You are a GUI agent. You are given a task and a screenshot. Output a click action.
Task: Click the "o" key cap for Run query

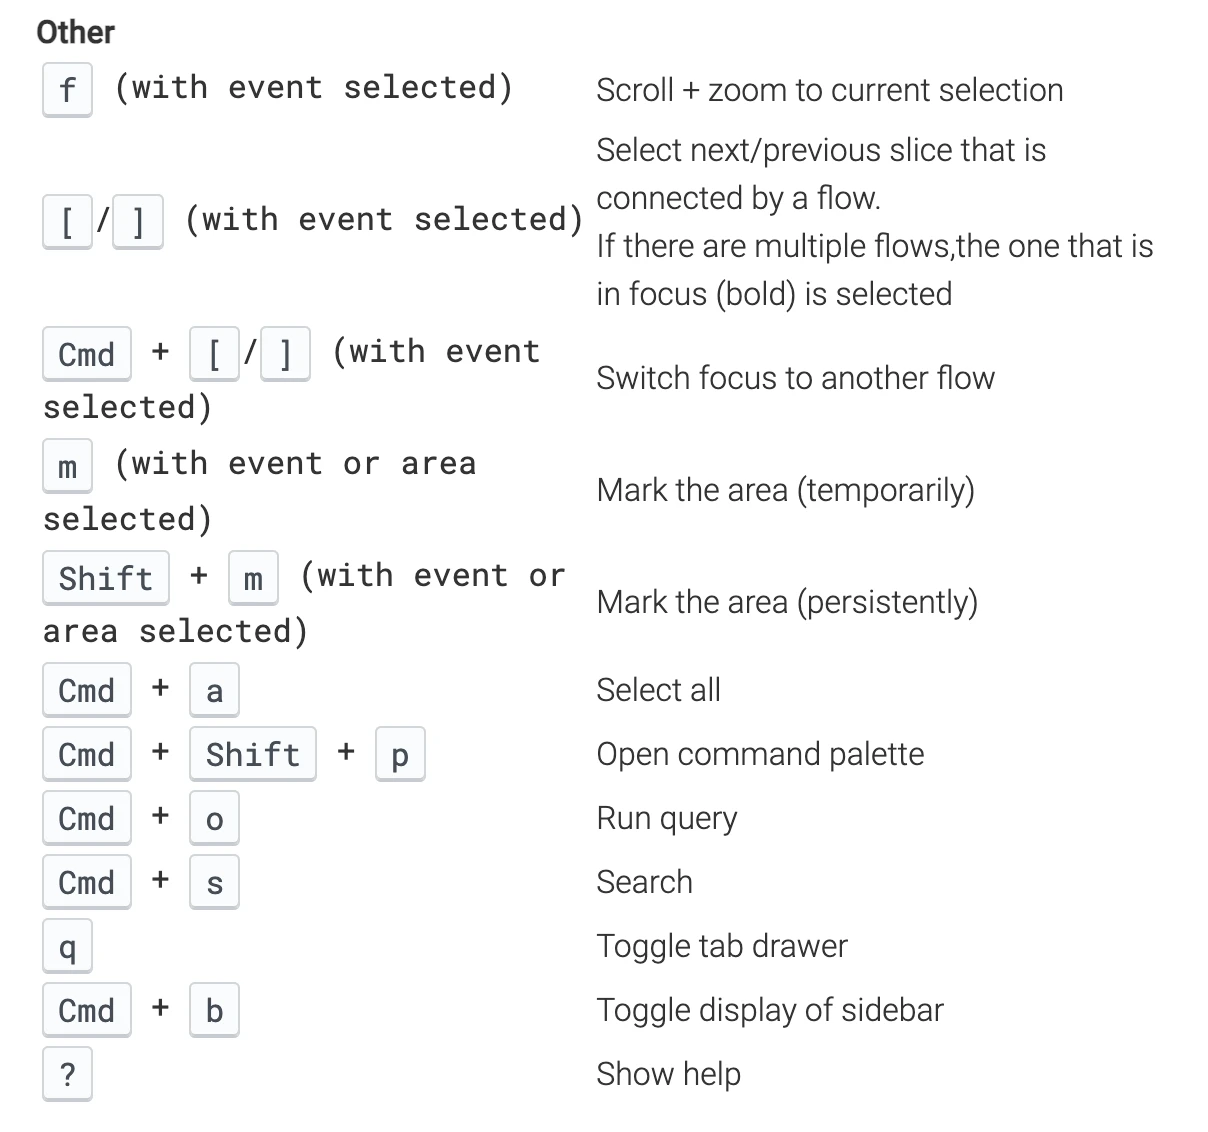[x=214, y=818]
